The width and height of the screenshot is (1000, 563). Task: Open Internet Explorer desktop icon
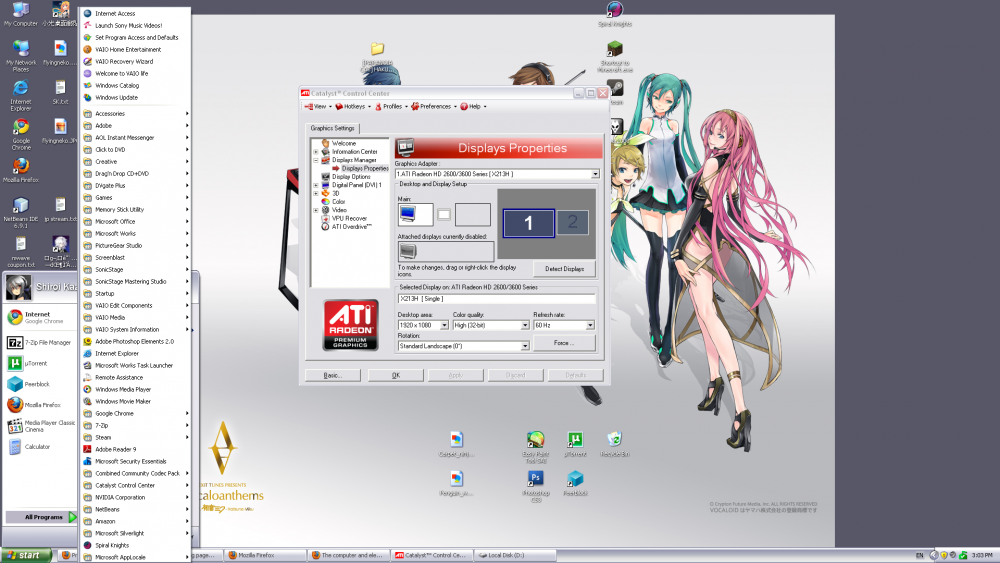click(x=20, y=96)
